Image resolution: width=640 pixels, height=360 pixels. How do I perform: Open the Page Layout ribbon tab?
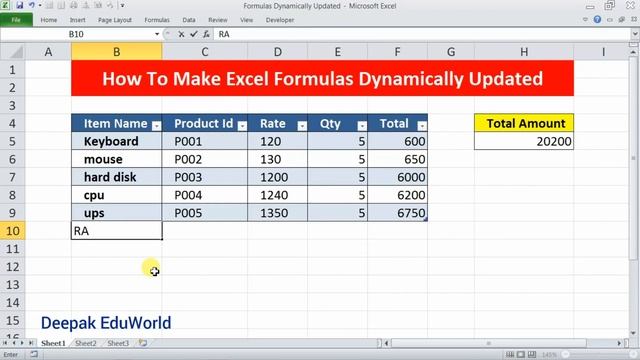(x=115, y=20)
